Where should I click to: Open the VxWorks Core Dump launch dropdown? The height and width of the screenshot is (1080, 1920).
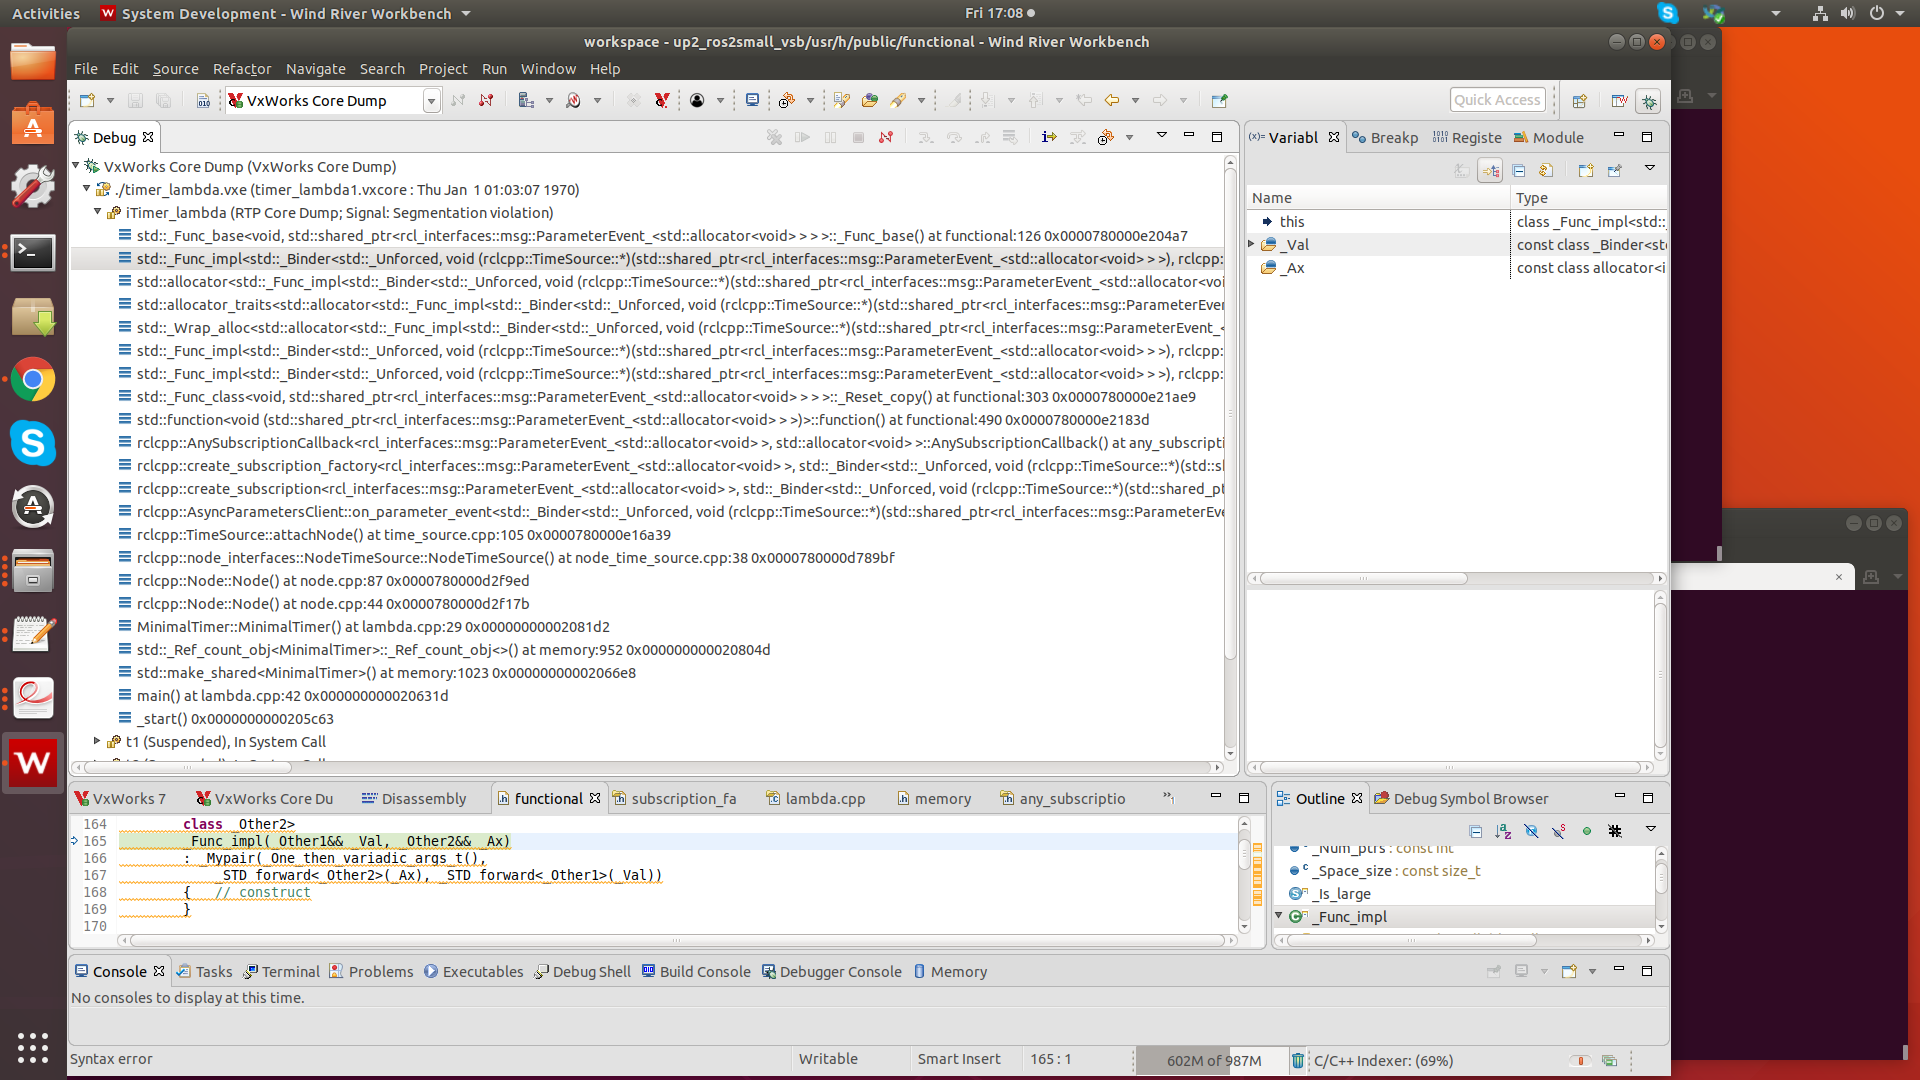point(431,100)
